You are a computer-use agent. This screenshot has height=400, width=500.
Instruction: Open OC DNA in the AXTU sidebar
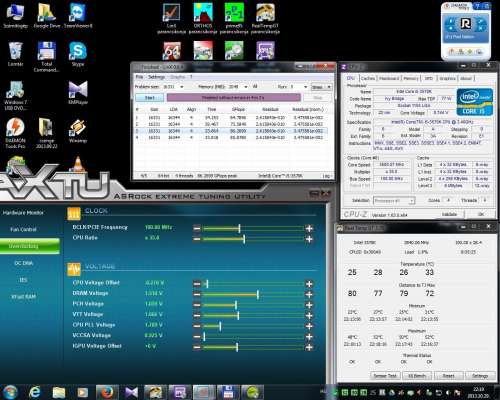pos(23,263)
